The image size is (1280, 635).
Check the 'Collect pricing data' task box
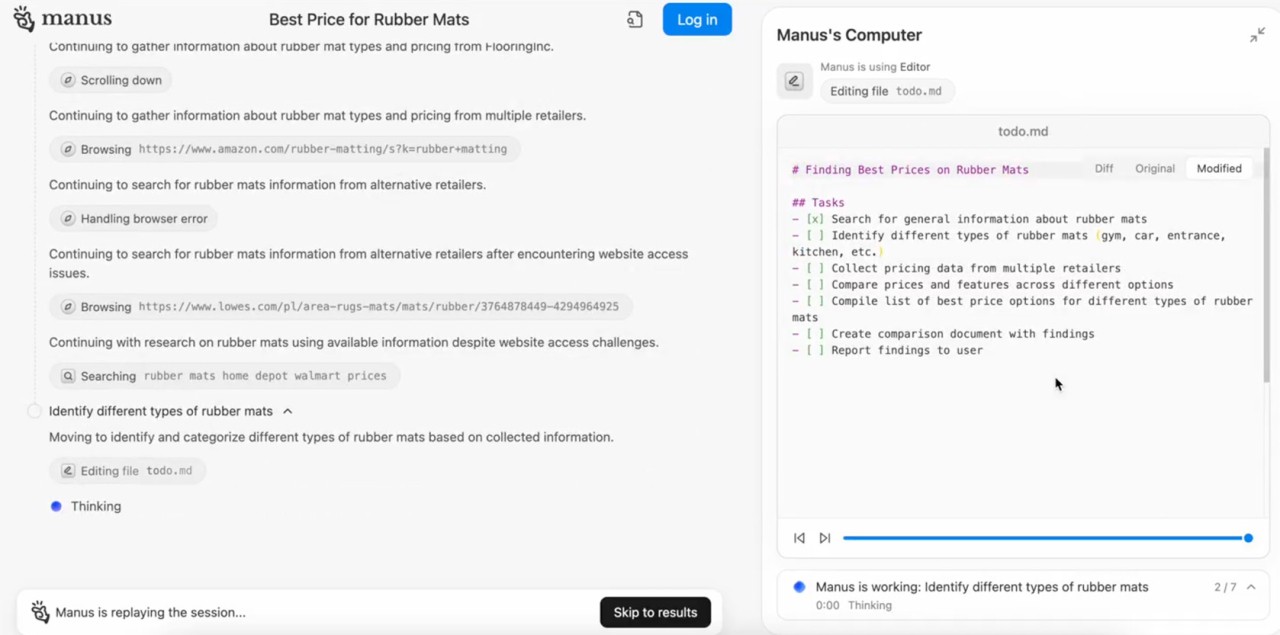tap(815, 268)
